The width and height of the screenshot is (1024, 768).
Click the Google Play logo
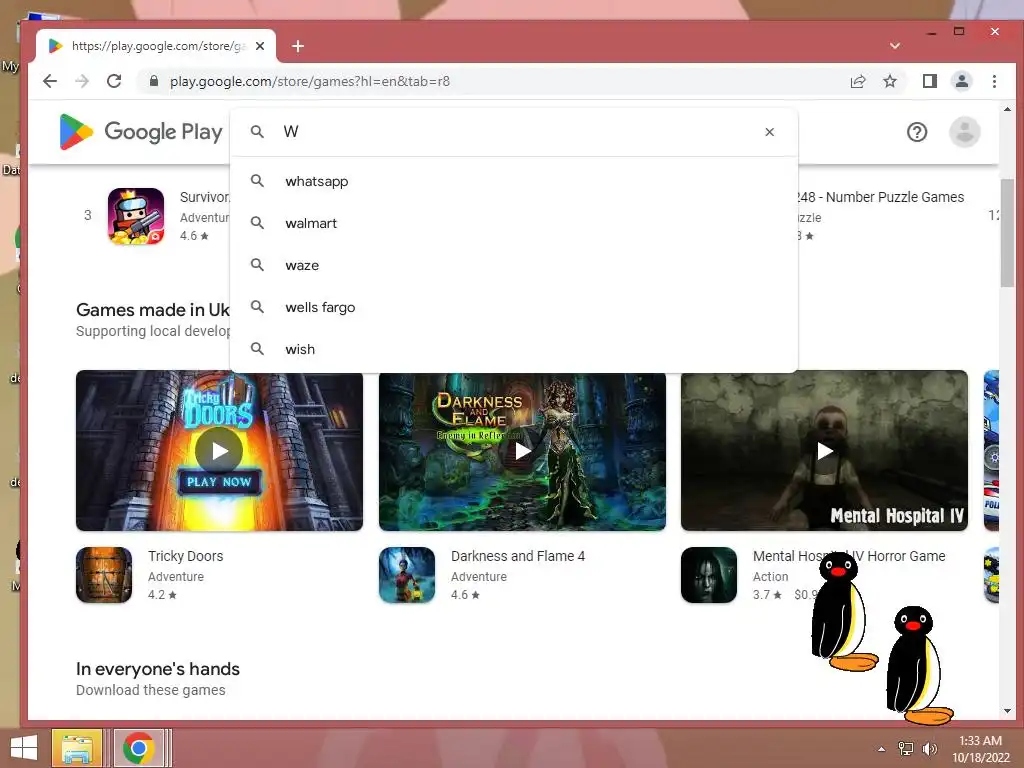[141, 132]
